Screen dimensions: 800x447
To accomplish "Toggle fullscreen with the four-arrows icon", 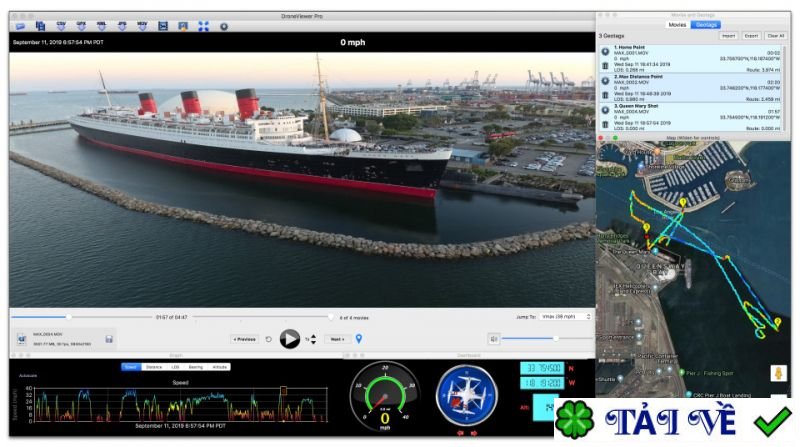I will coord(203,26).
